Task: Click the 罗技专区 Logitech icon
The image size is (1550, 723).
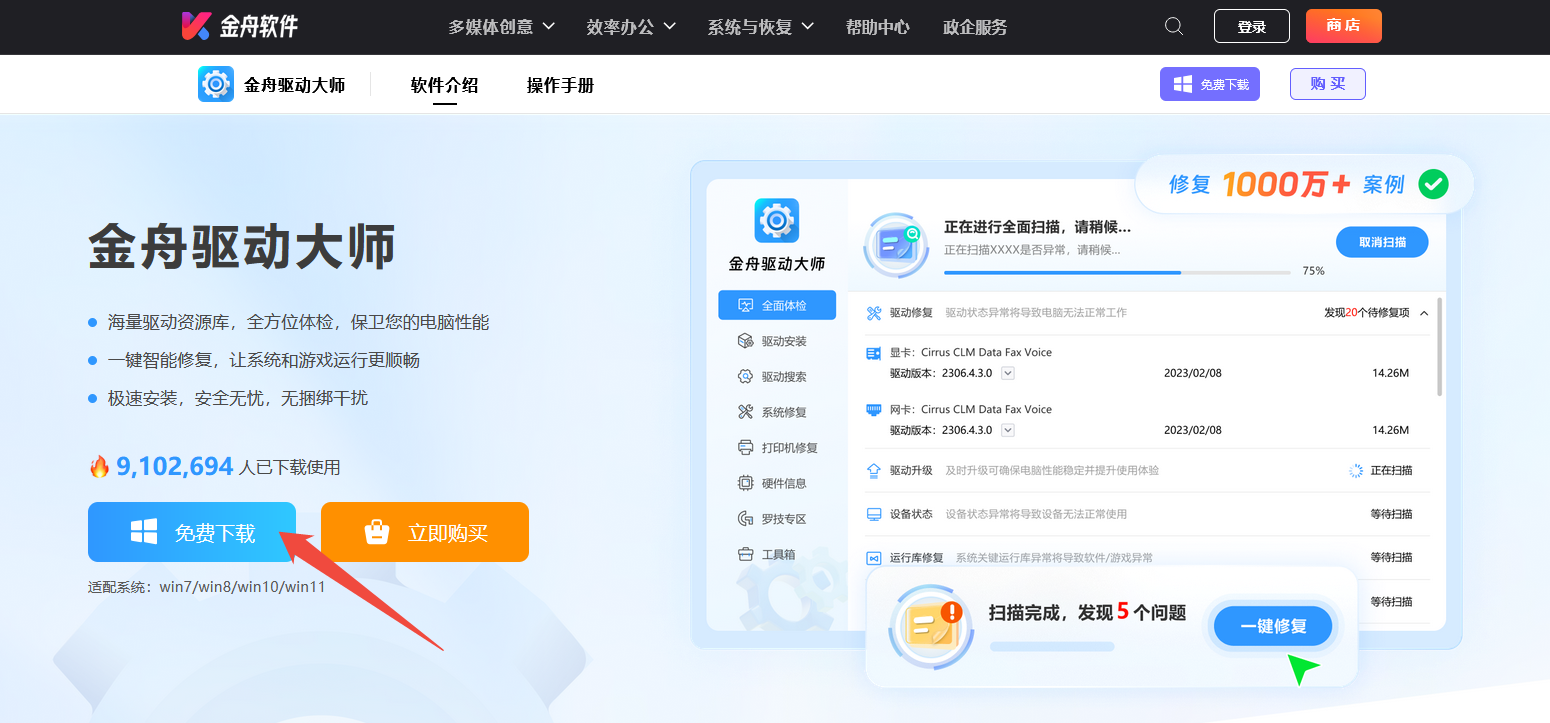Action: coord(745,518)
